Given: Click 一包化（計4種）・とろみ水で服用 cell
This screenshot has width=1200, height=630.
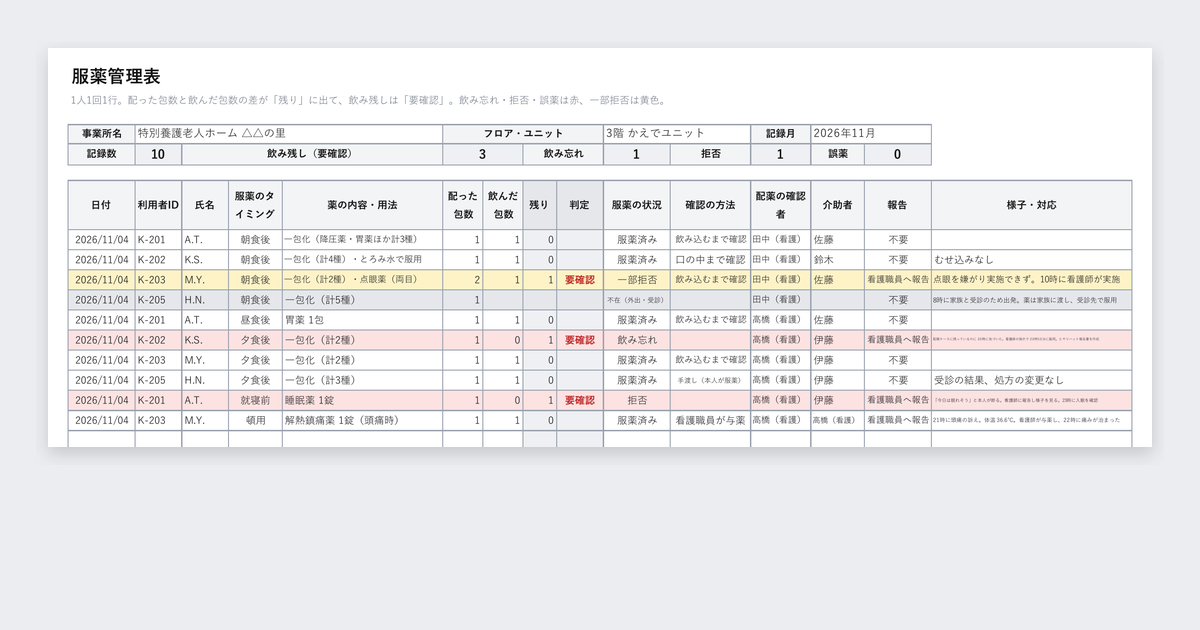Looking at the screenshot, I should [x=363, y=260].
